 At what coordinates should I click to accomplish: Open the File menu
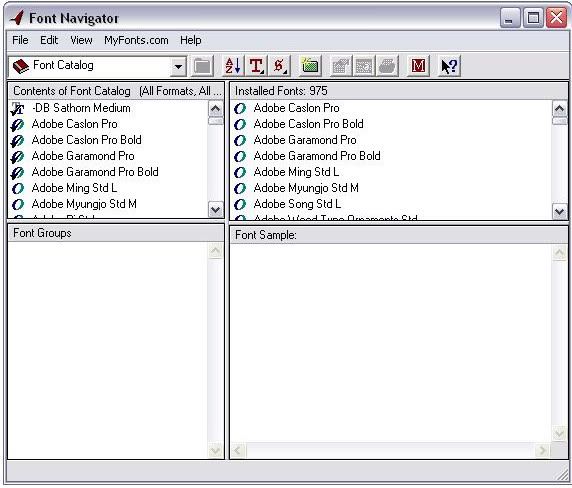[x=20, y=40]
